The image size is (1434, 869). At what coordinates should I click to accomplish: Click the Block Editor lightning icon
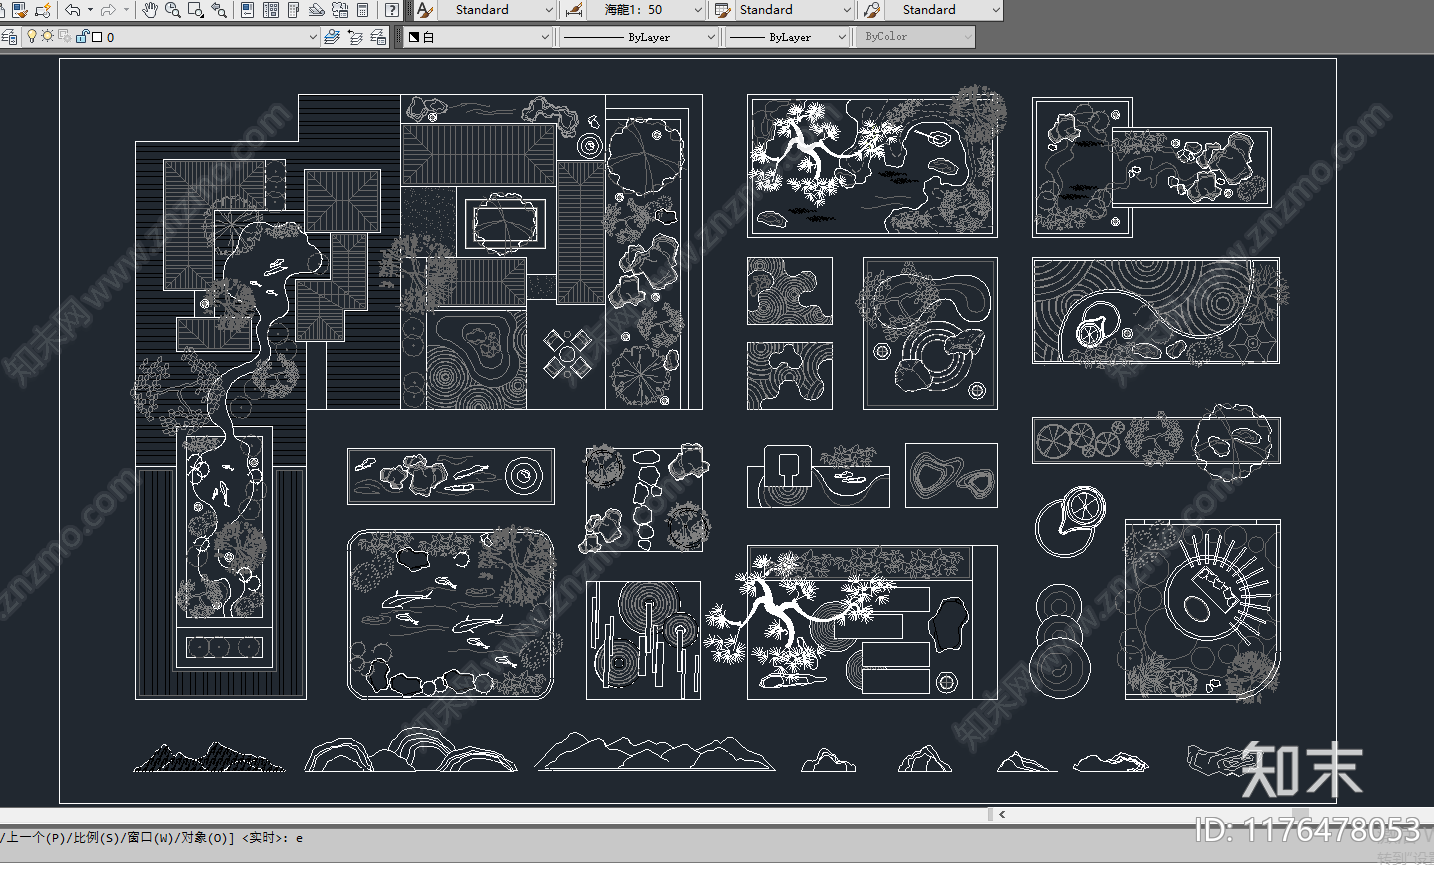(43, 10)
